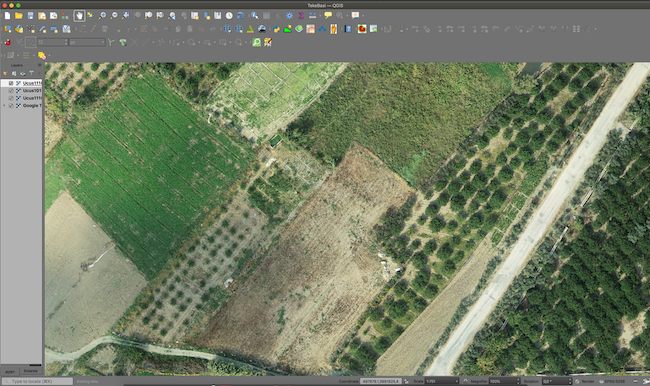Click the Rotation value spin box
650x386 pixels.
(x=557, y=381)
